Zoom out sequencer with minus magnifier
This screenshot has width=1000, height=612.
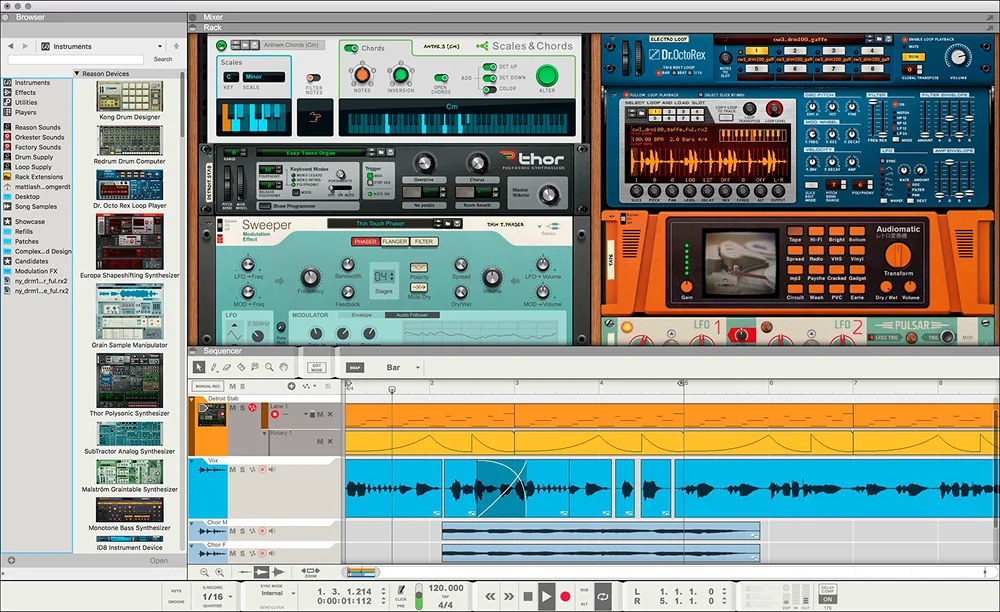tap(204, 572)
